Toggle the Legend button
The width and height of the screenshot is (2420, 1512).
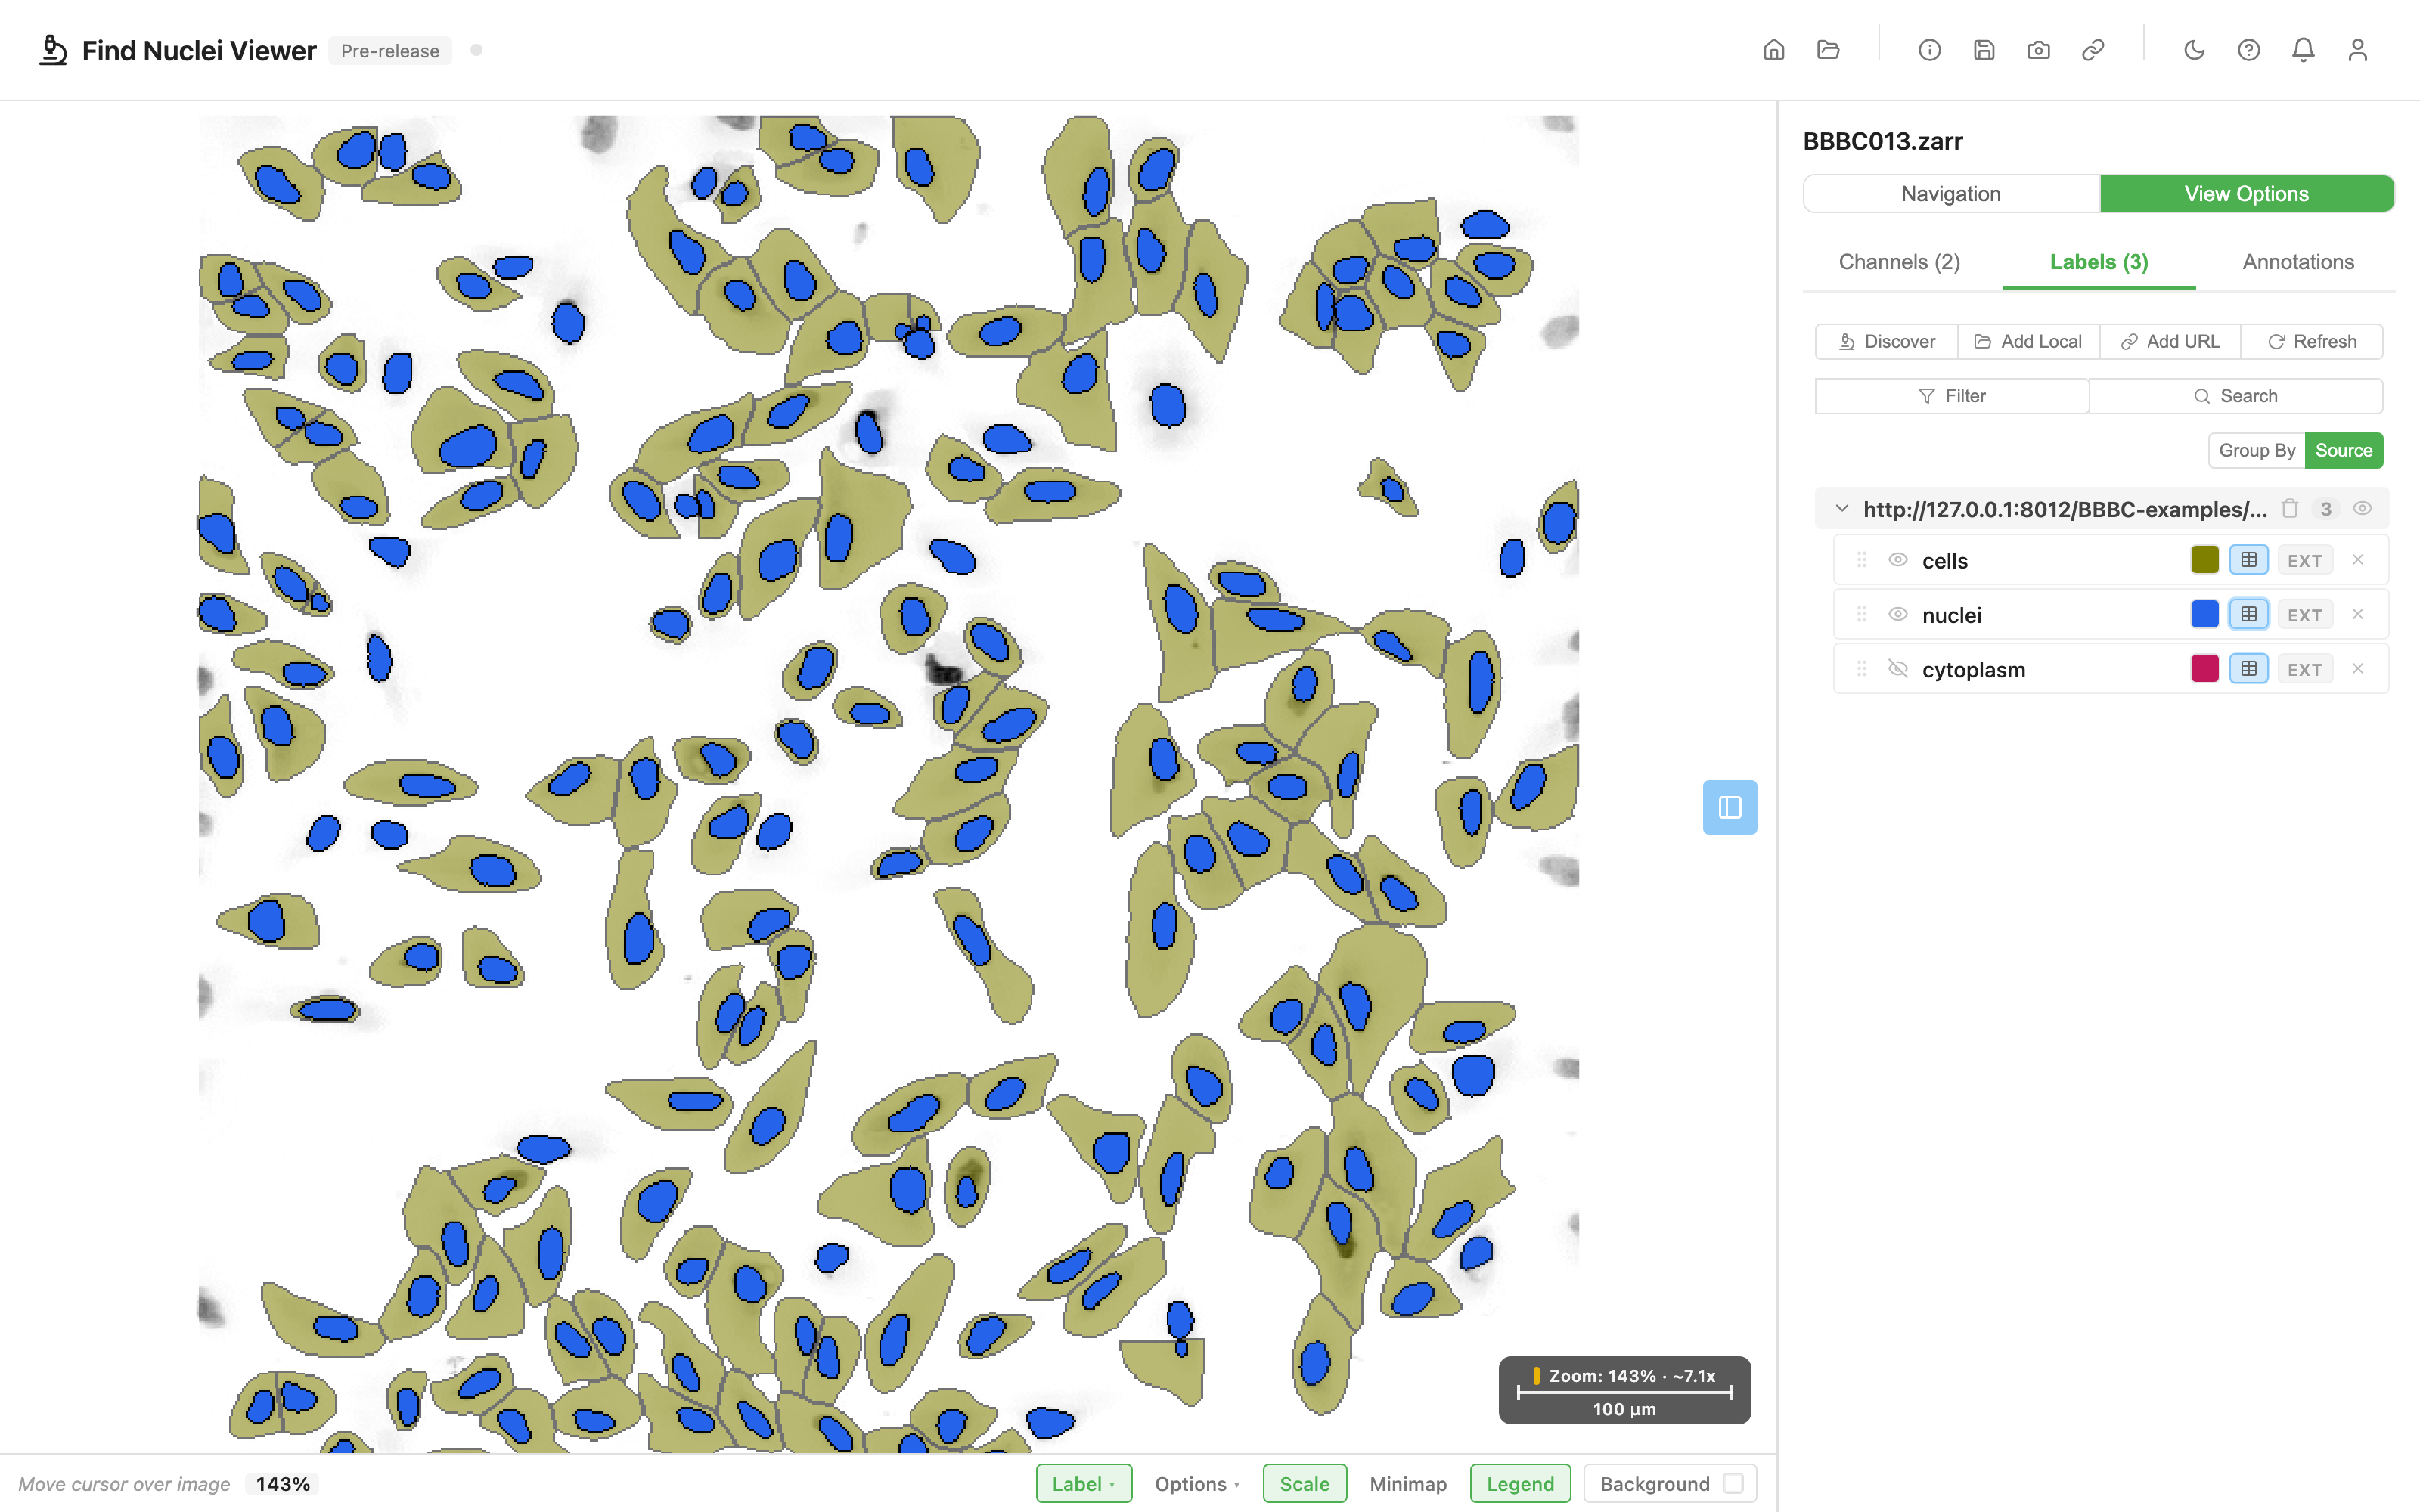point(1520,1483)
